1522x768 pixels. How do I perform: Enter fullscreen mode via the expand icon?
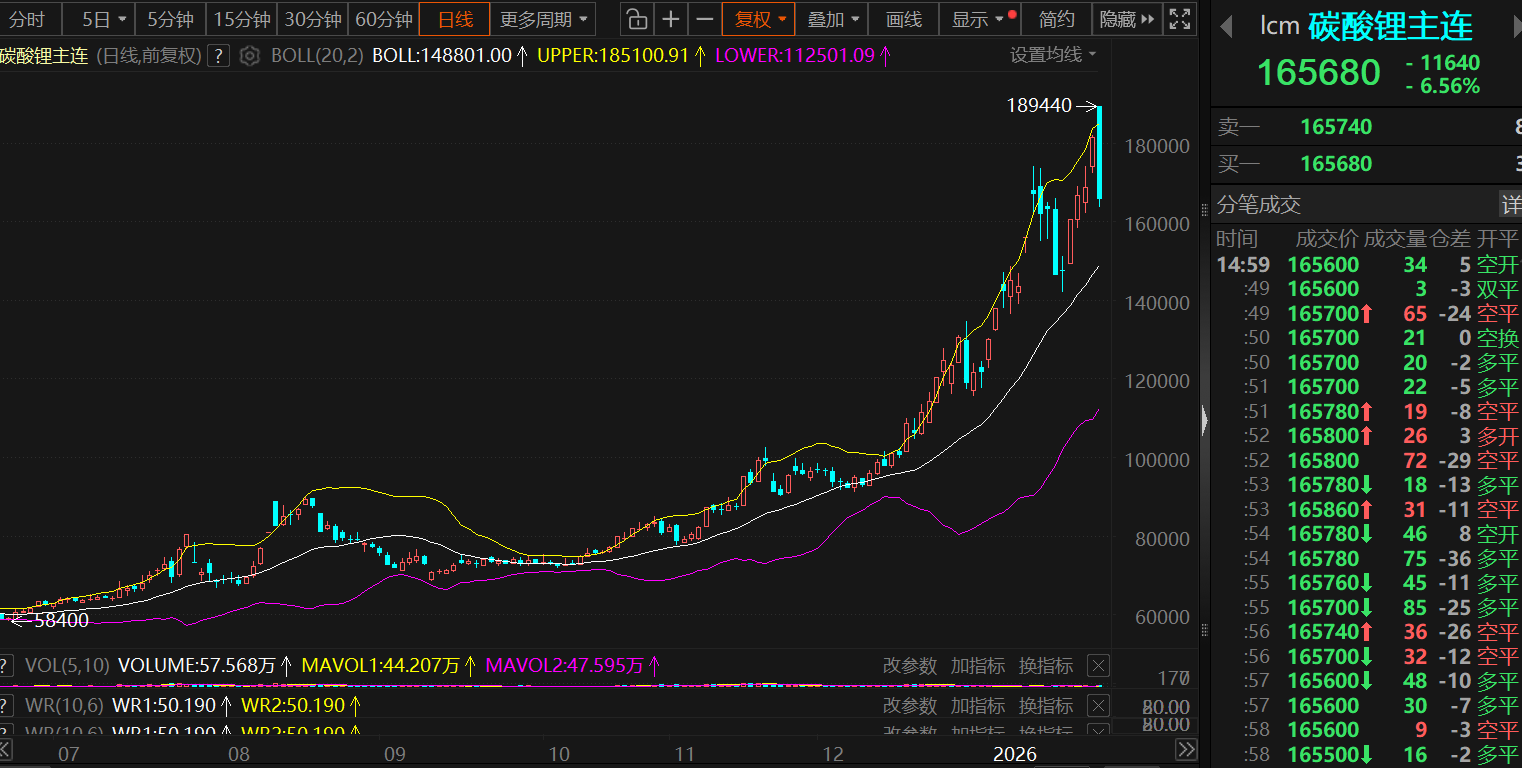click(x=1180, y=19)
